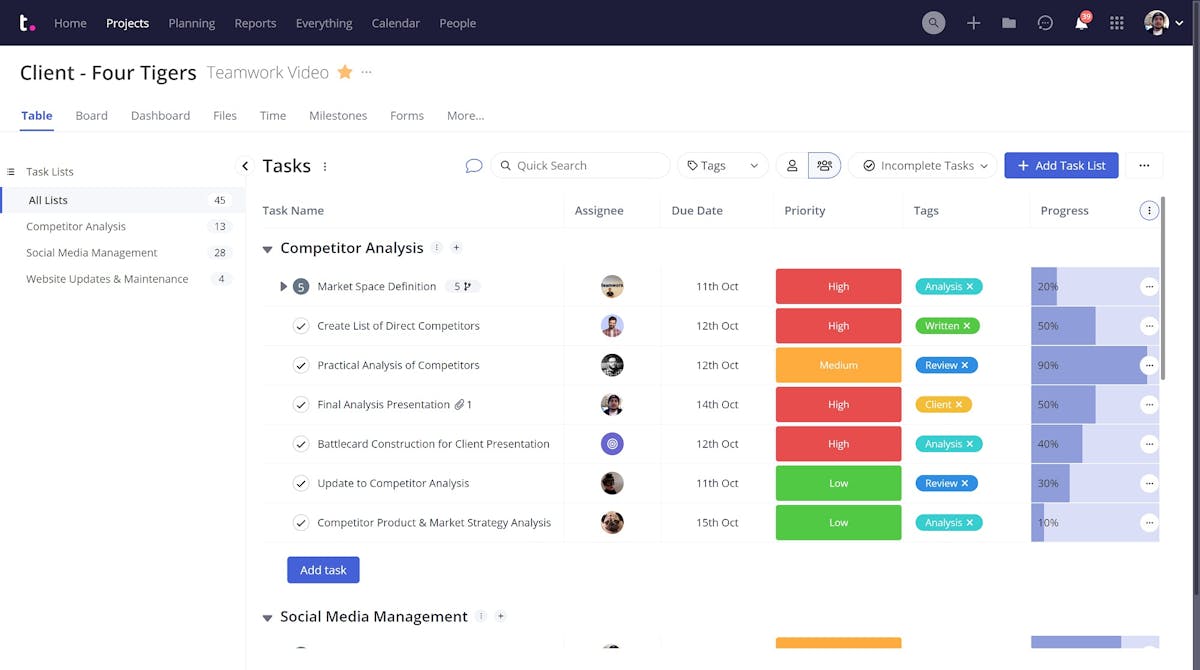Collapse the Social Media Management task list
The width and height of the screenshot is (1200, 670).
(267, 618)
